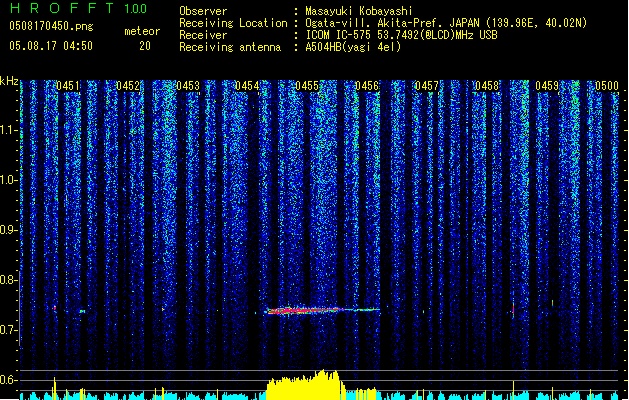Click the Receiving Location label
Screen dimensions: 629x400
click(233, 23)
